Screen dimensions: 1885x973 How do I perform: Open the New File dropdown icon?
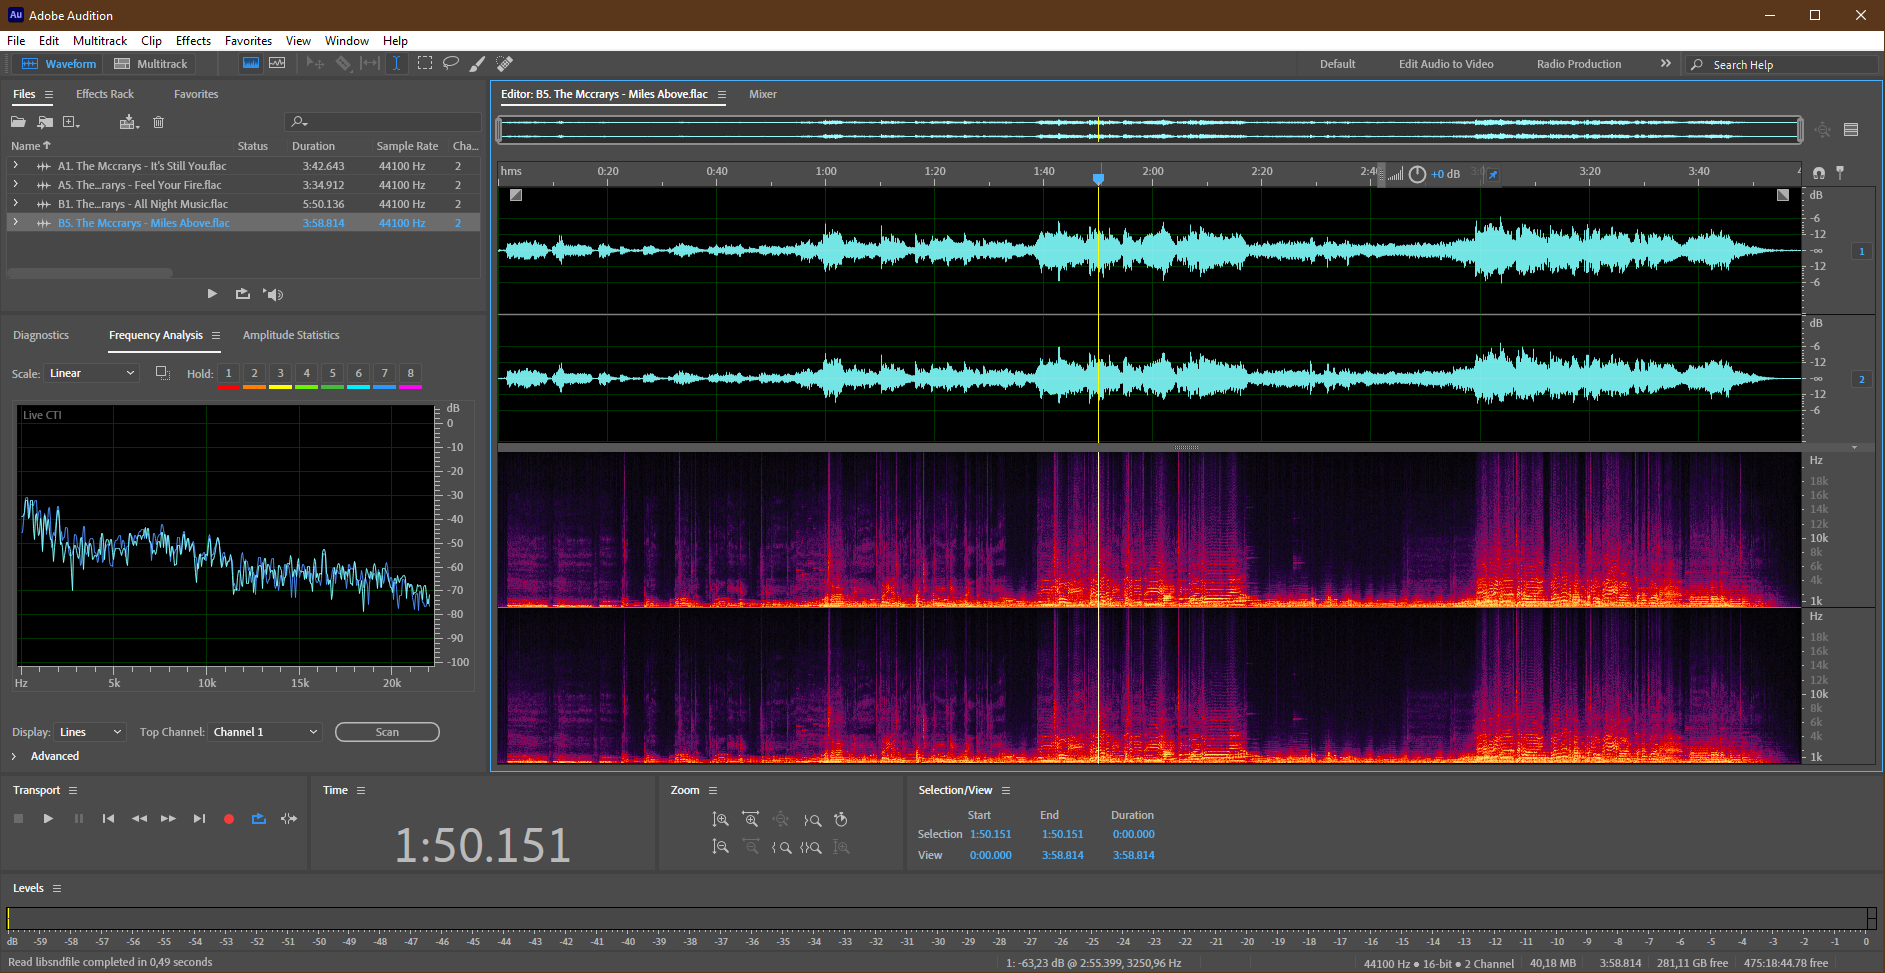coord(71,122)
